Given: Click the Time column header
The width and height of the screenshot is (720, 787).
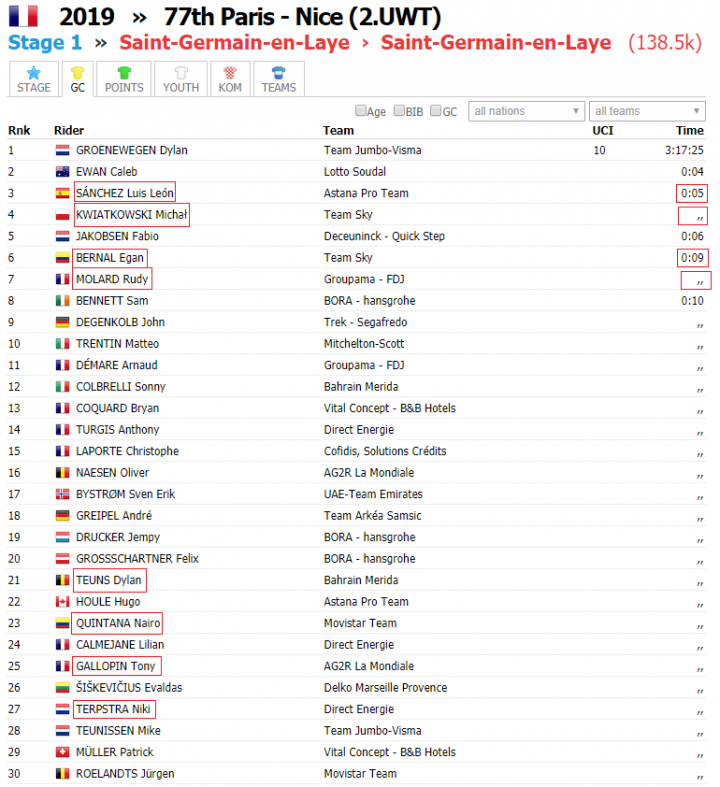Looking at the screenshot, I should coord(689,130).
